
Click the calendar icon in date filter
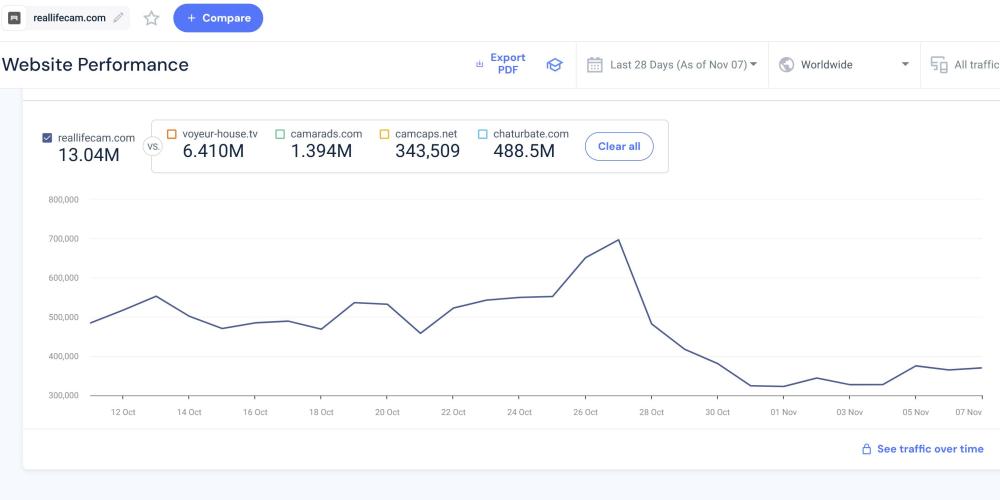594,65
